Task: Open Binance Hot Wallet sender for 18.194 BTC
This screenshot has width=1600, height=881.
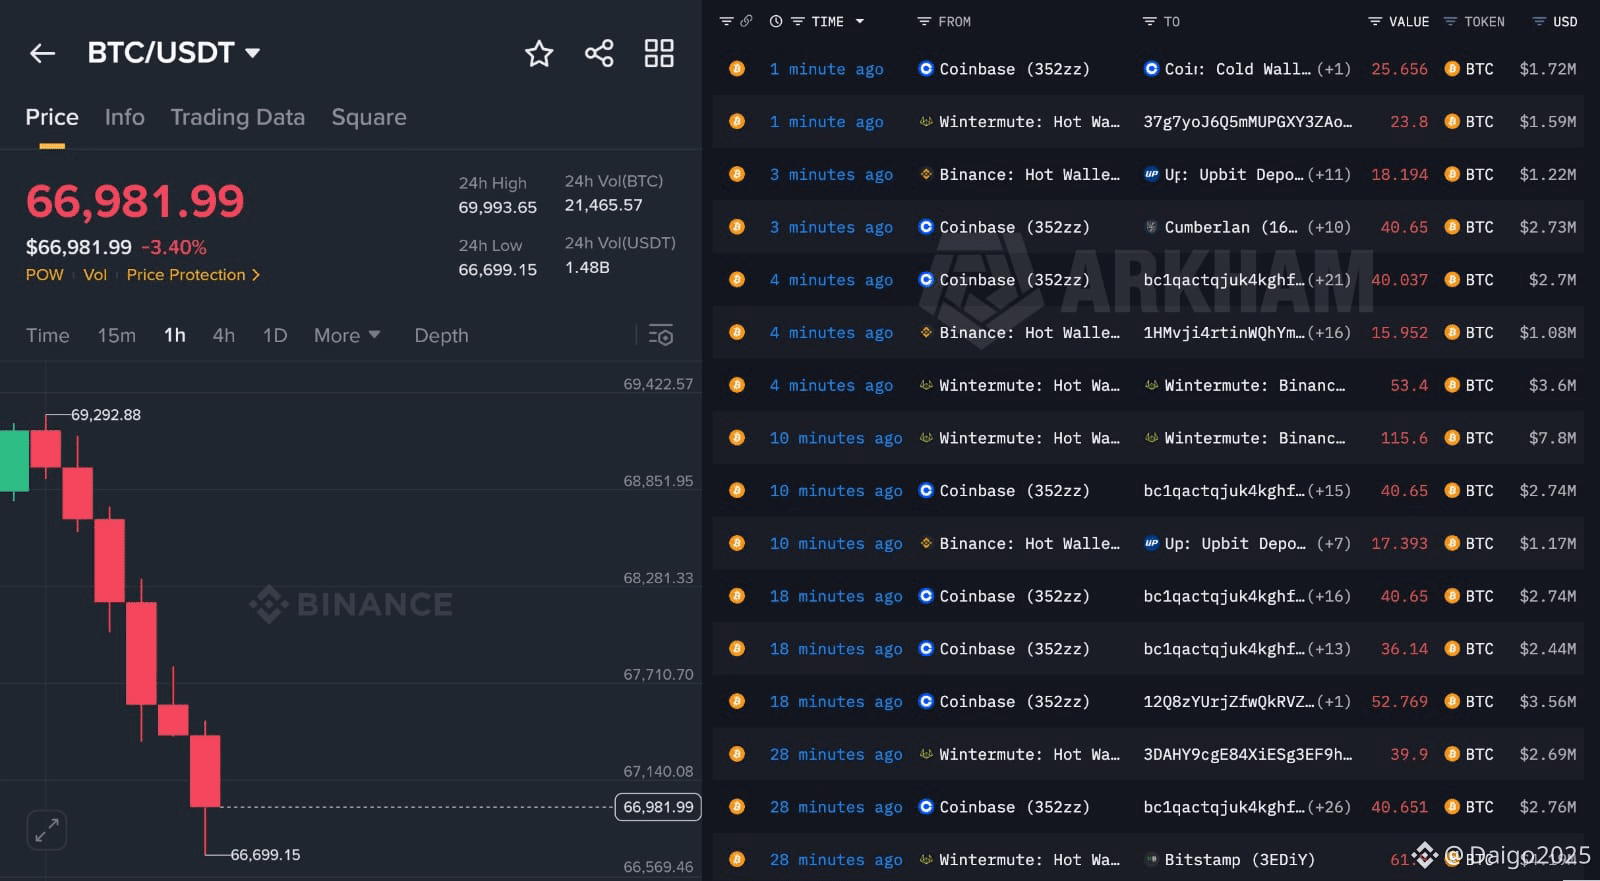Action: 1019,174
